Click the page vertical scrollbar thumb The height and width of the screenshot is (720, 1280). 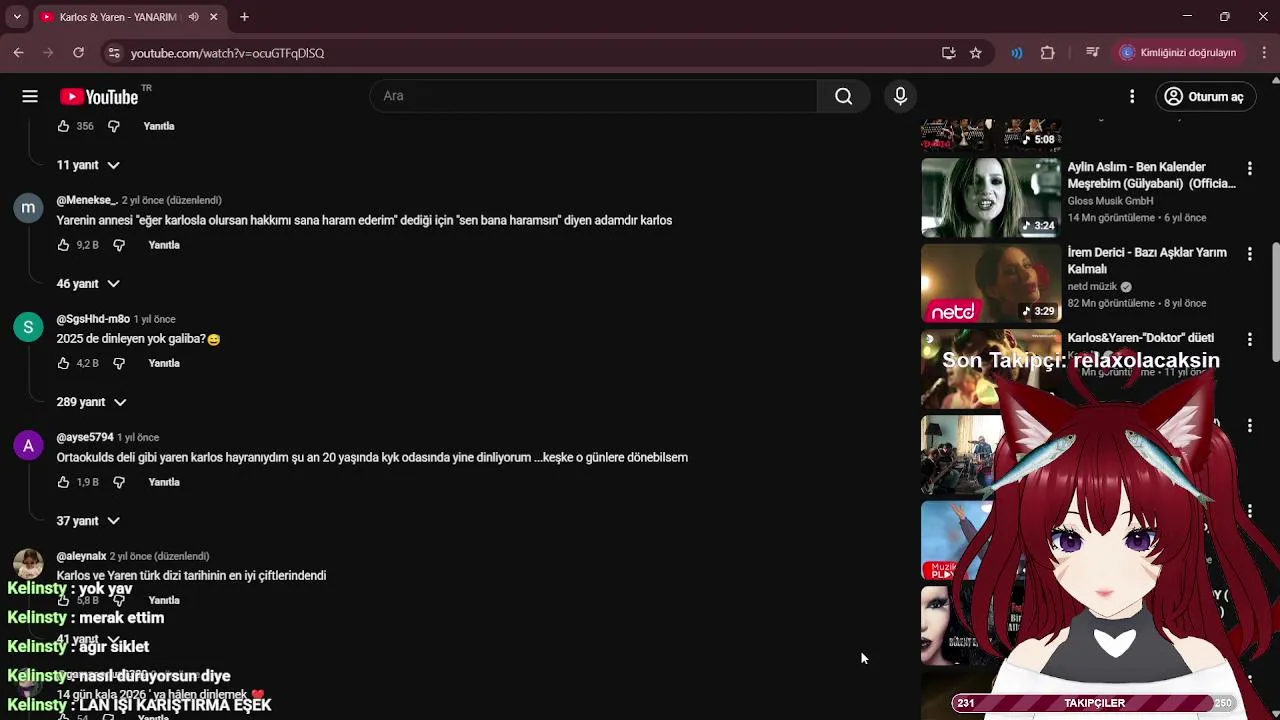(1274, 303)
